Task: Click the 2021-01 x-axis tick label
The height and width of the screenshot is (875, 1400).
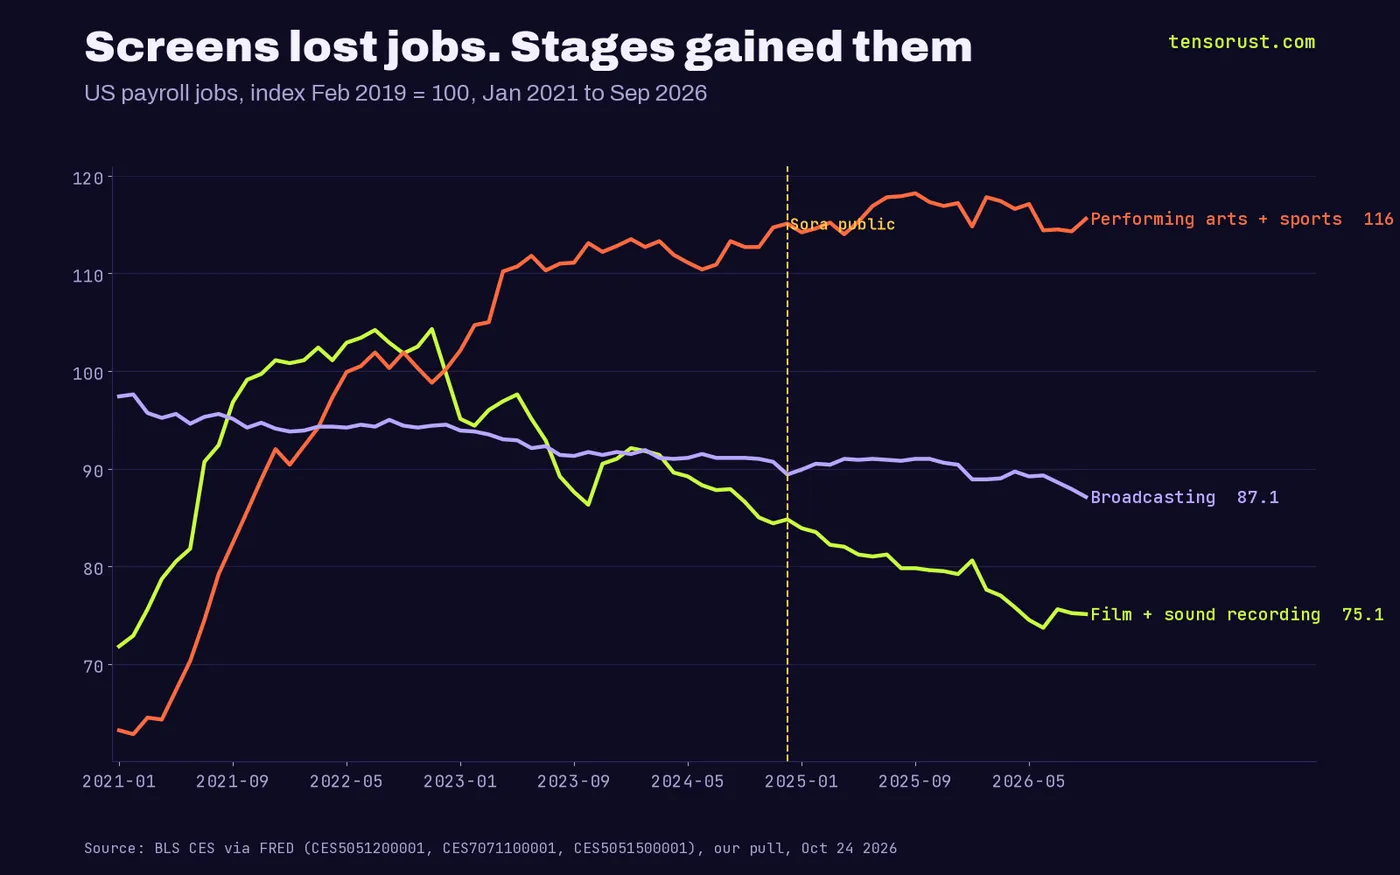Action: pyautogui.click(x=119, y=782)
